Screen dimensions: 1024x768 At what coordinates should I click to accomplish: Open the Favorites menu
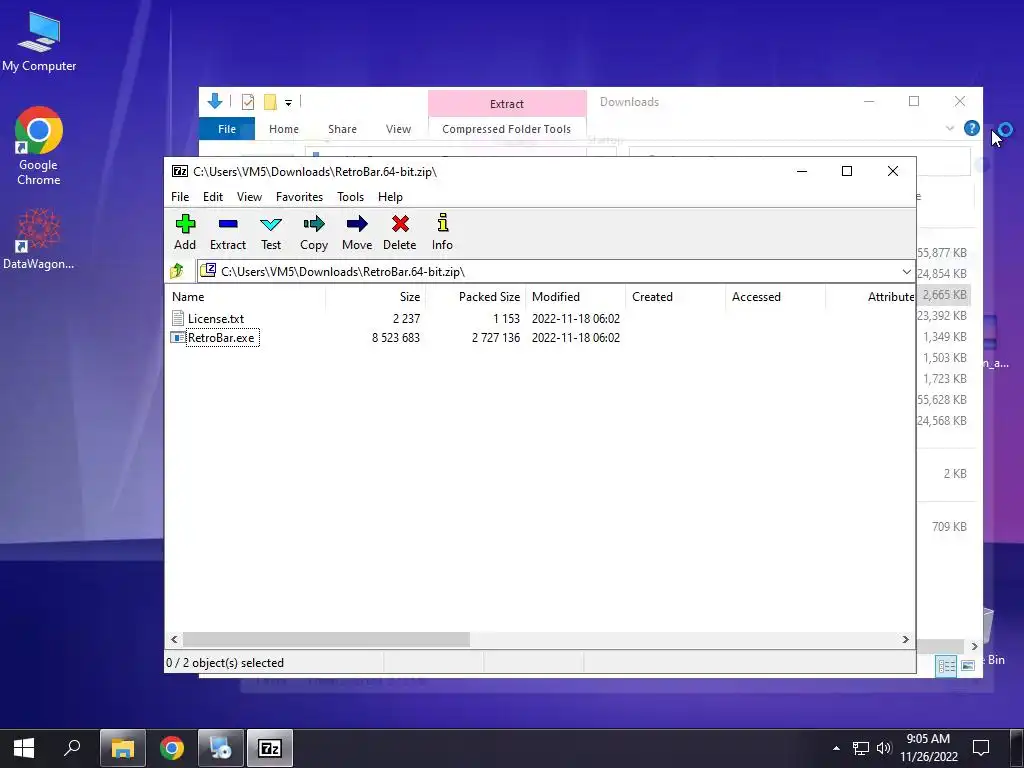pos(300,197)
